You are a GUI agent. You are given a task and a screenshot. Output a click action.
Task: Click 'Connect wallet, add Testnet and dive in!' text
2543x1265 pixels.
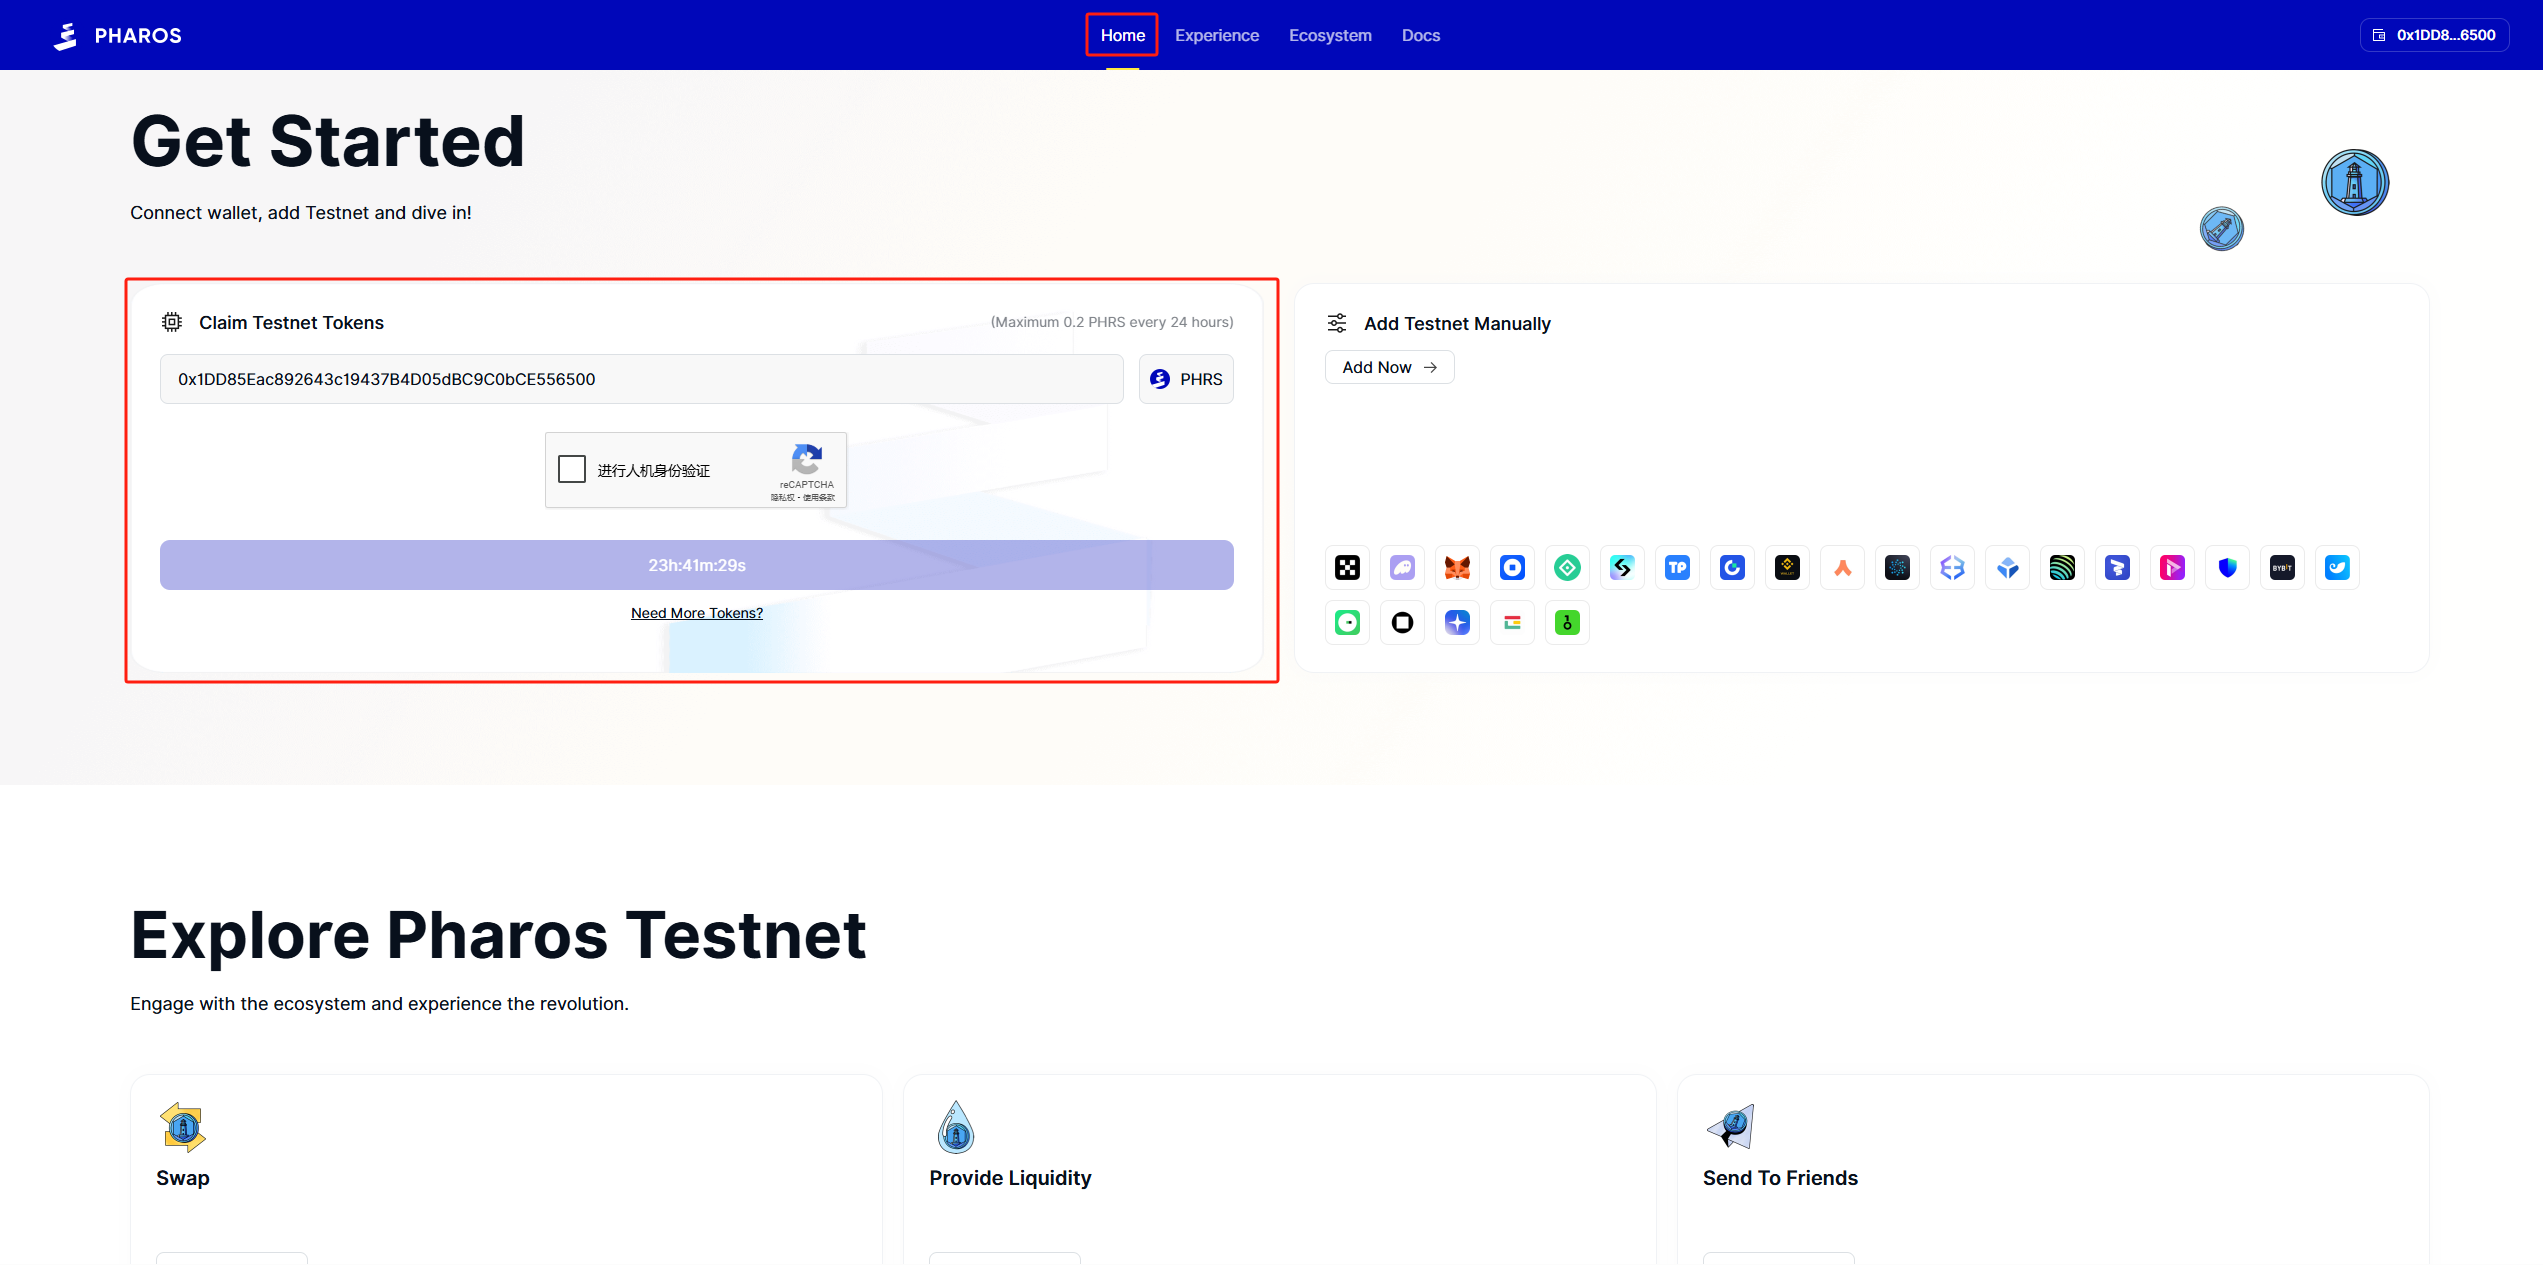(x=301, y=213)
